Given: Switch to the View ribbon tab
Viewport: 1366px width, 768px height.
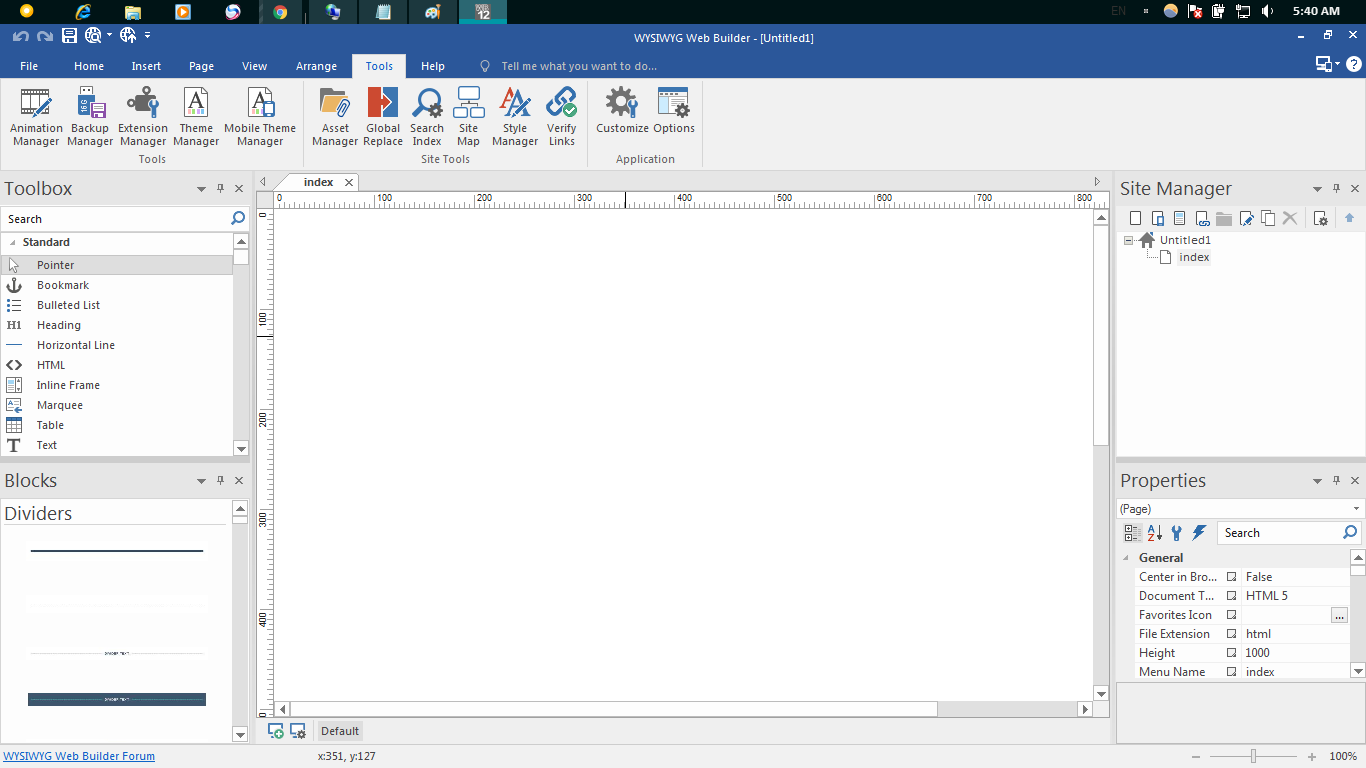Looking at the screenshot, I should [x=255, y=66].
